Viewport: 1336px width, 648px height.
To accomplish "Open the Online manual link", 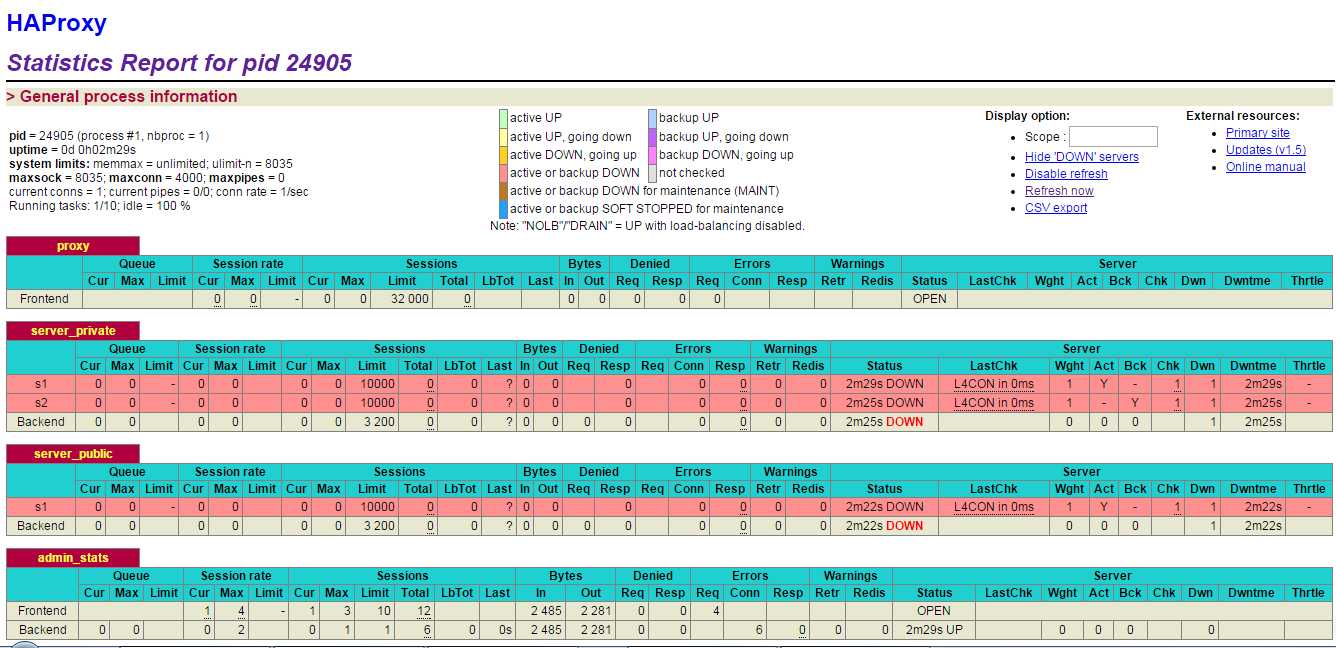I will coord(1266,167).
